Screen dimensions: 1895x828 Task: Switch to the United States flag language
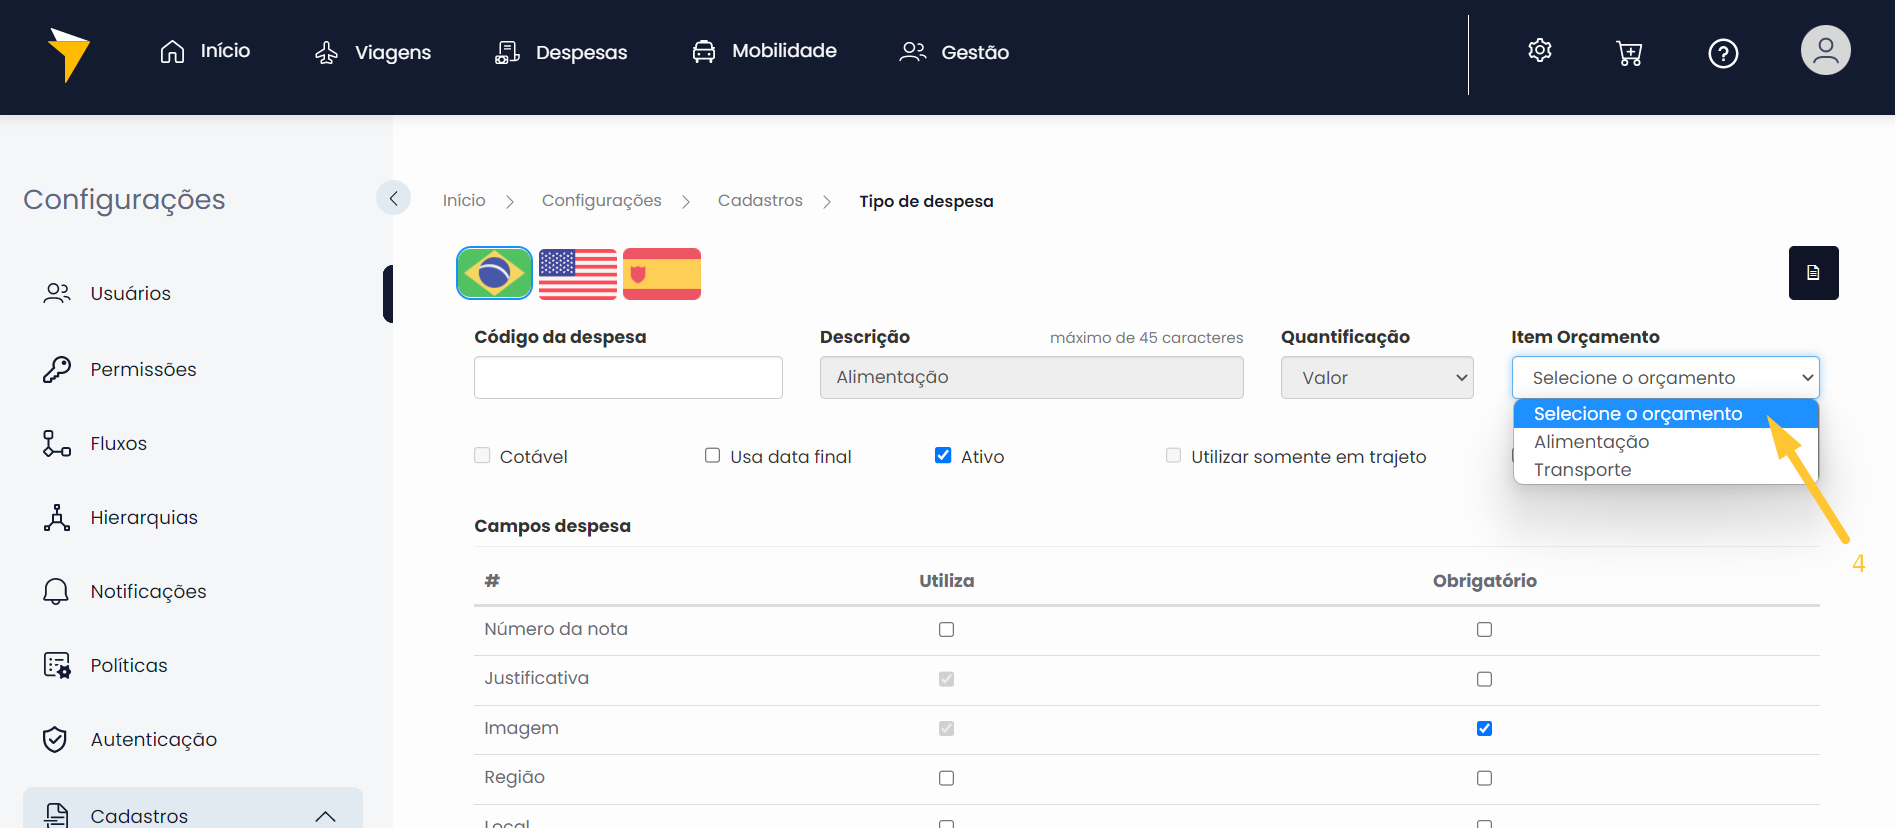577,273
